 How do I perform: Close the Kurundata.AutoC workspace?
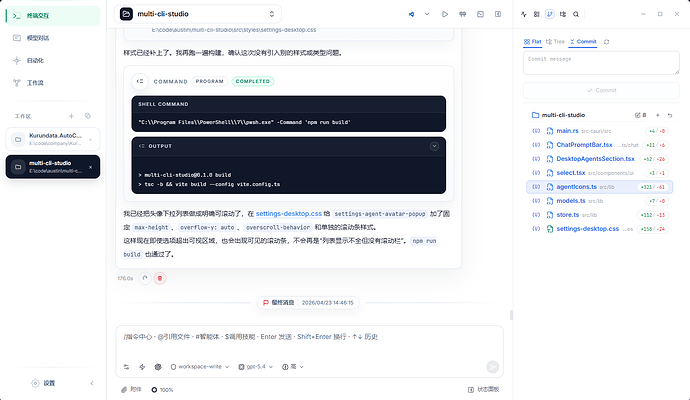click(x=90, y=139)
